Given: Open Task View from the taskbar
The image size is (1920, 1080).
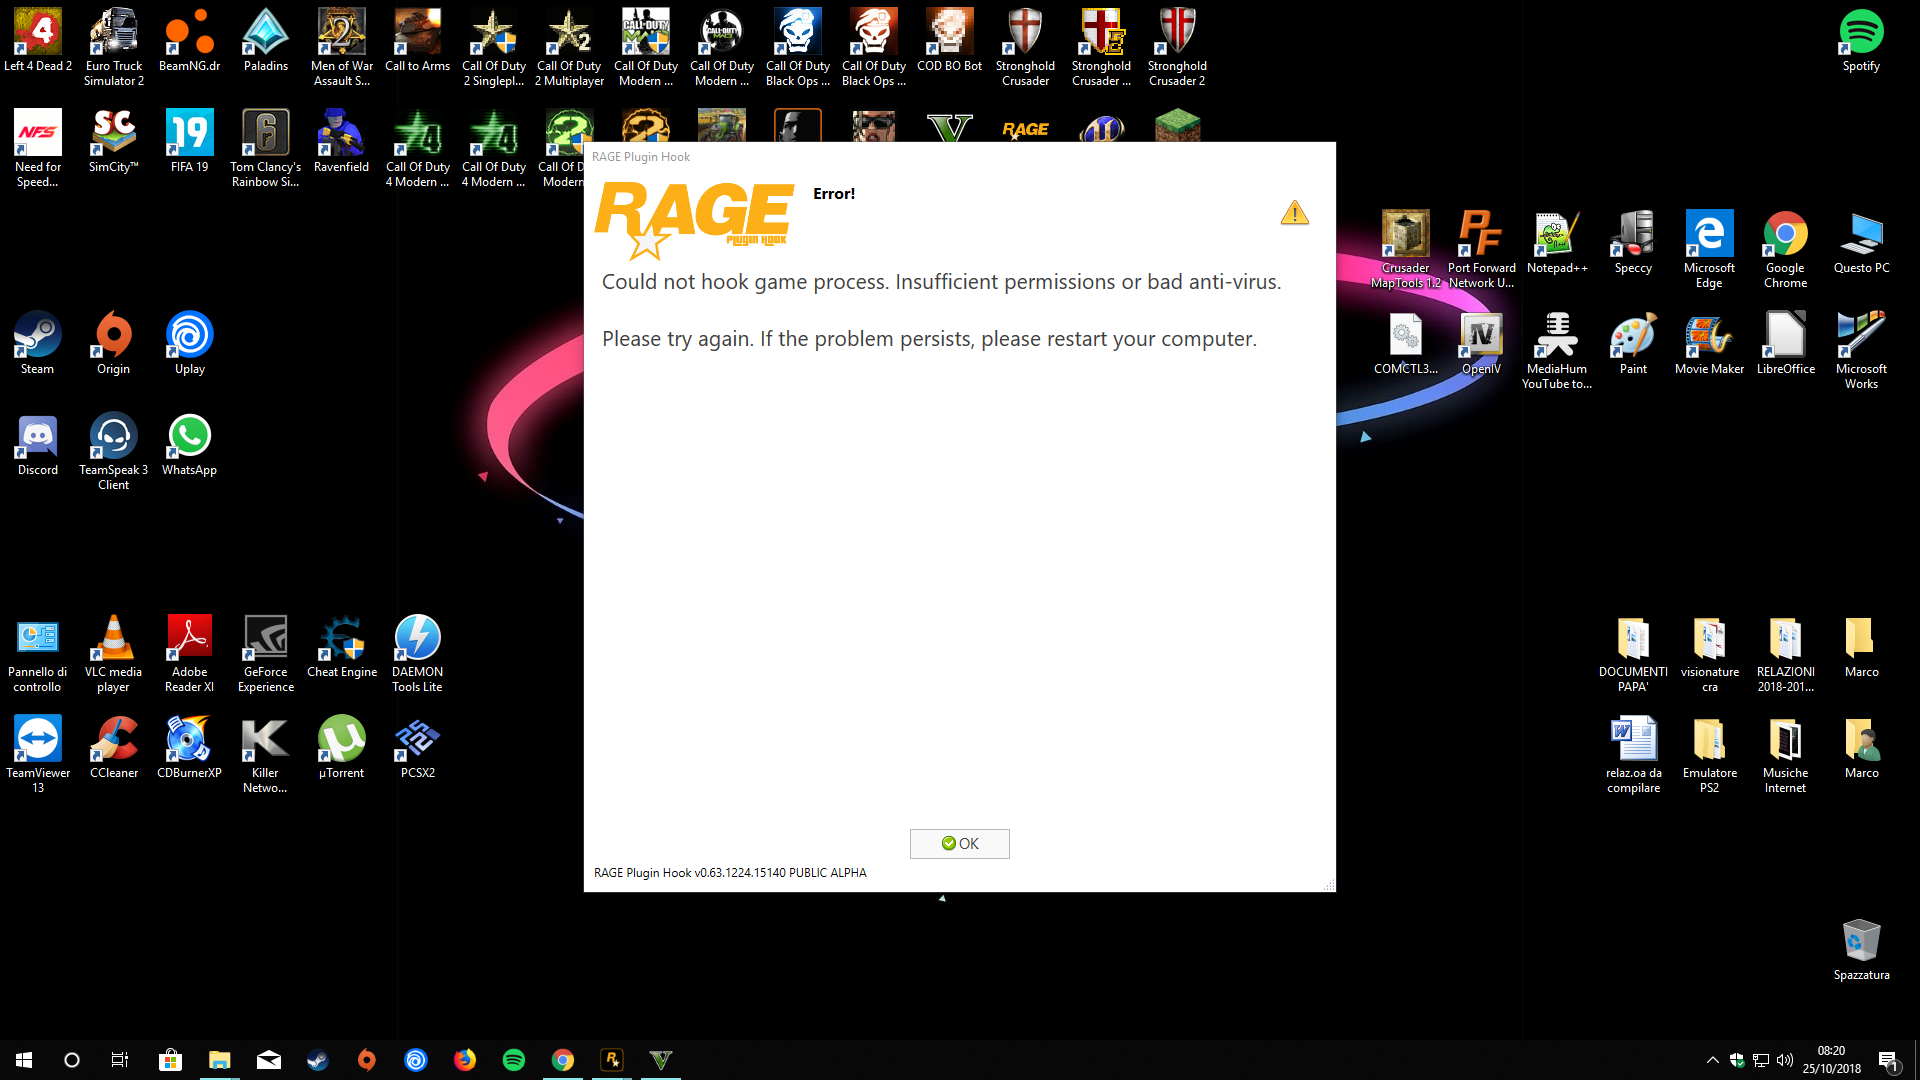Looking at the screenshot, I should click(120, 1060).
